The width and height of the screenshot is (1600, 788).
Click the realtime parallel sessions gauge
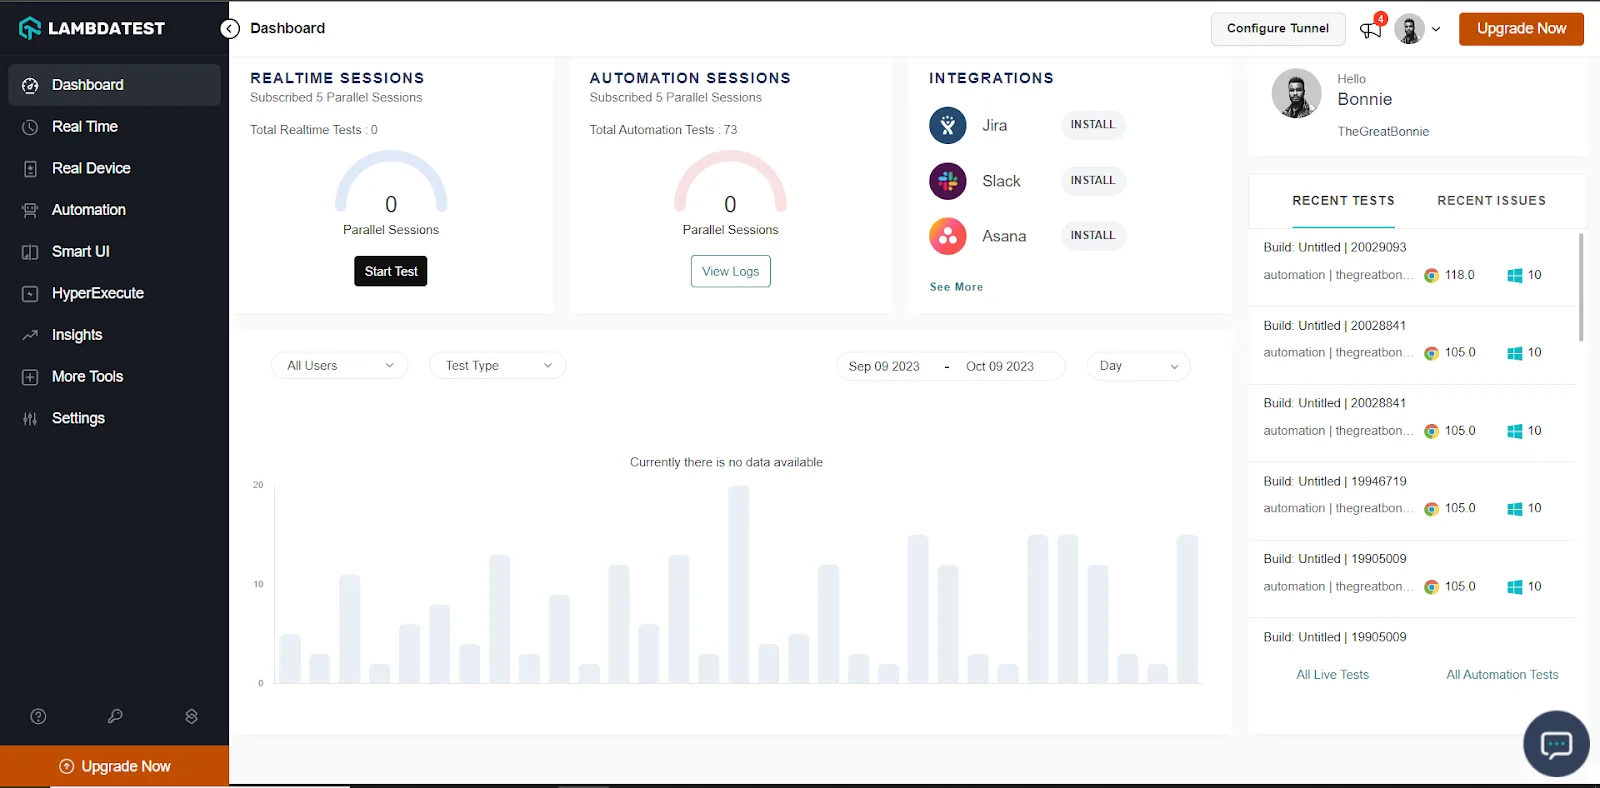click(391, 182)
